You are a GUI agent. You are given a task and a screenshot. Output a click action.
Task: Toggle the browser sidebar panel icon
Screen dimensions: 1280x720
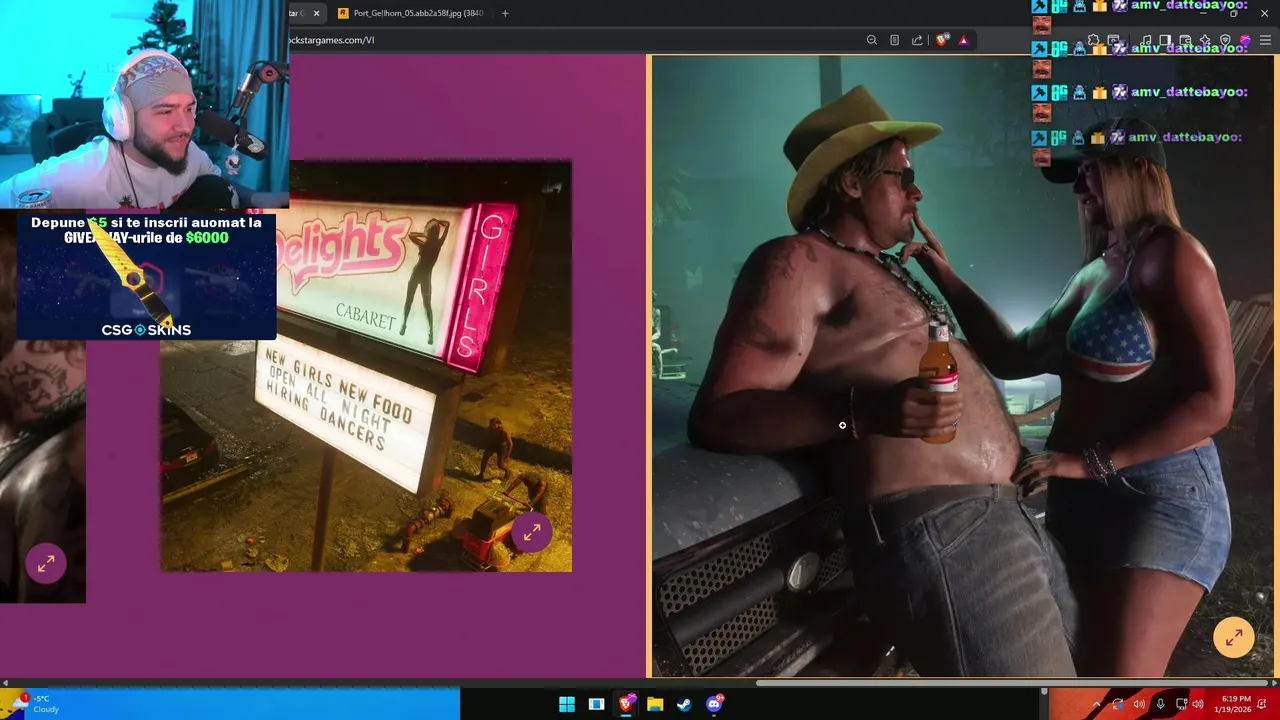point(1165,40)
